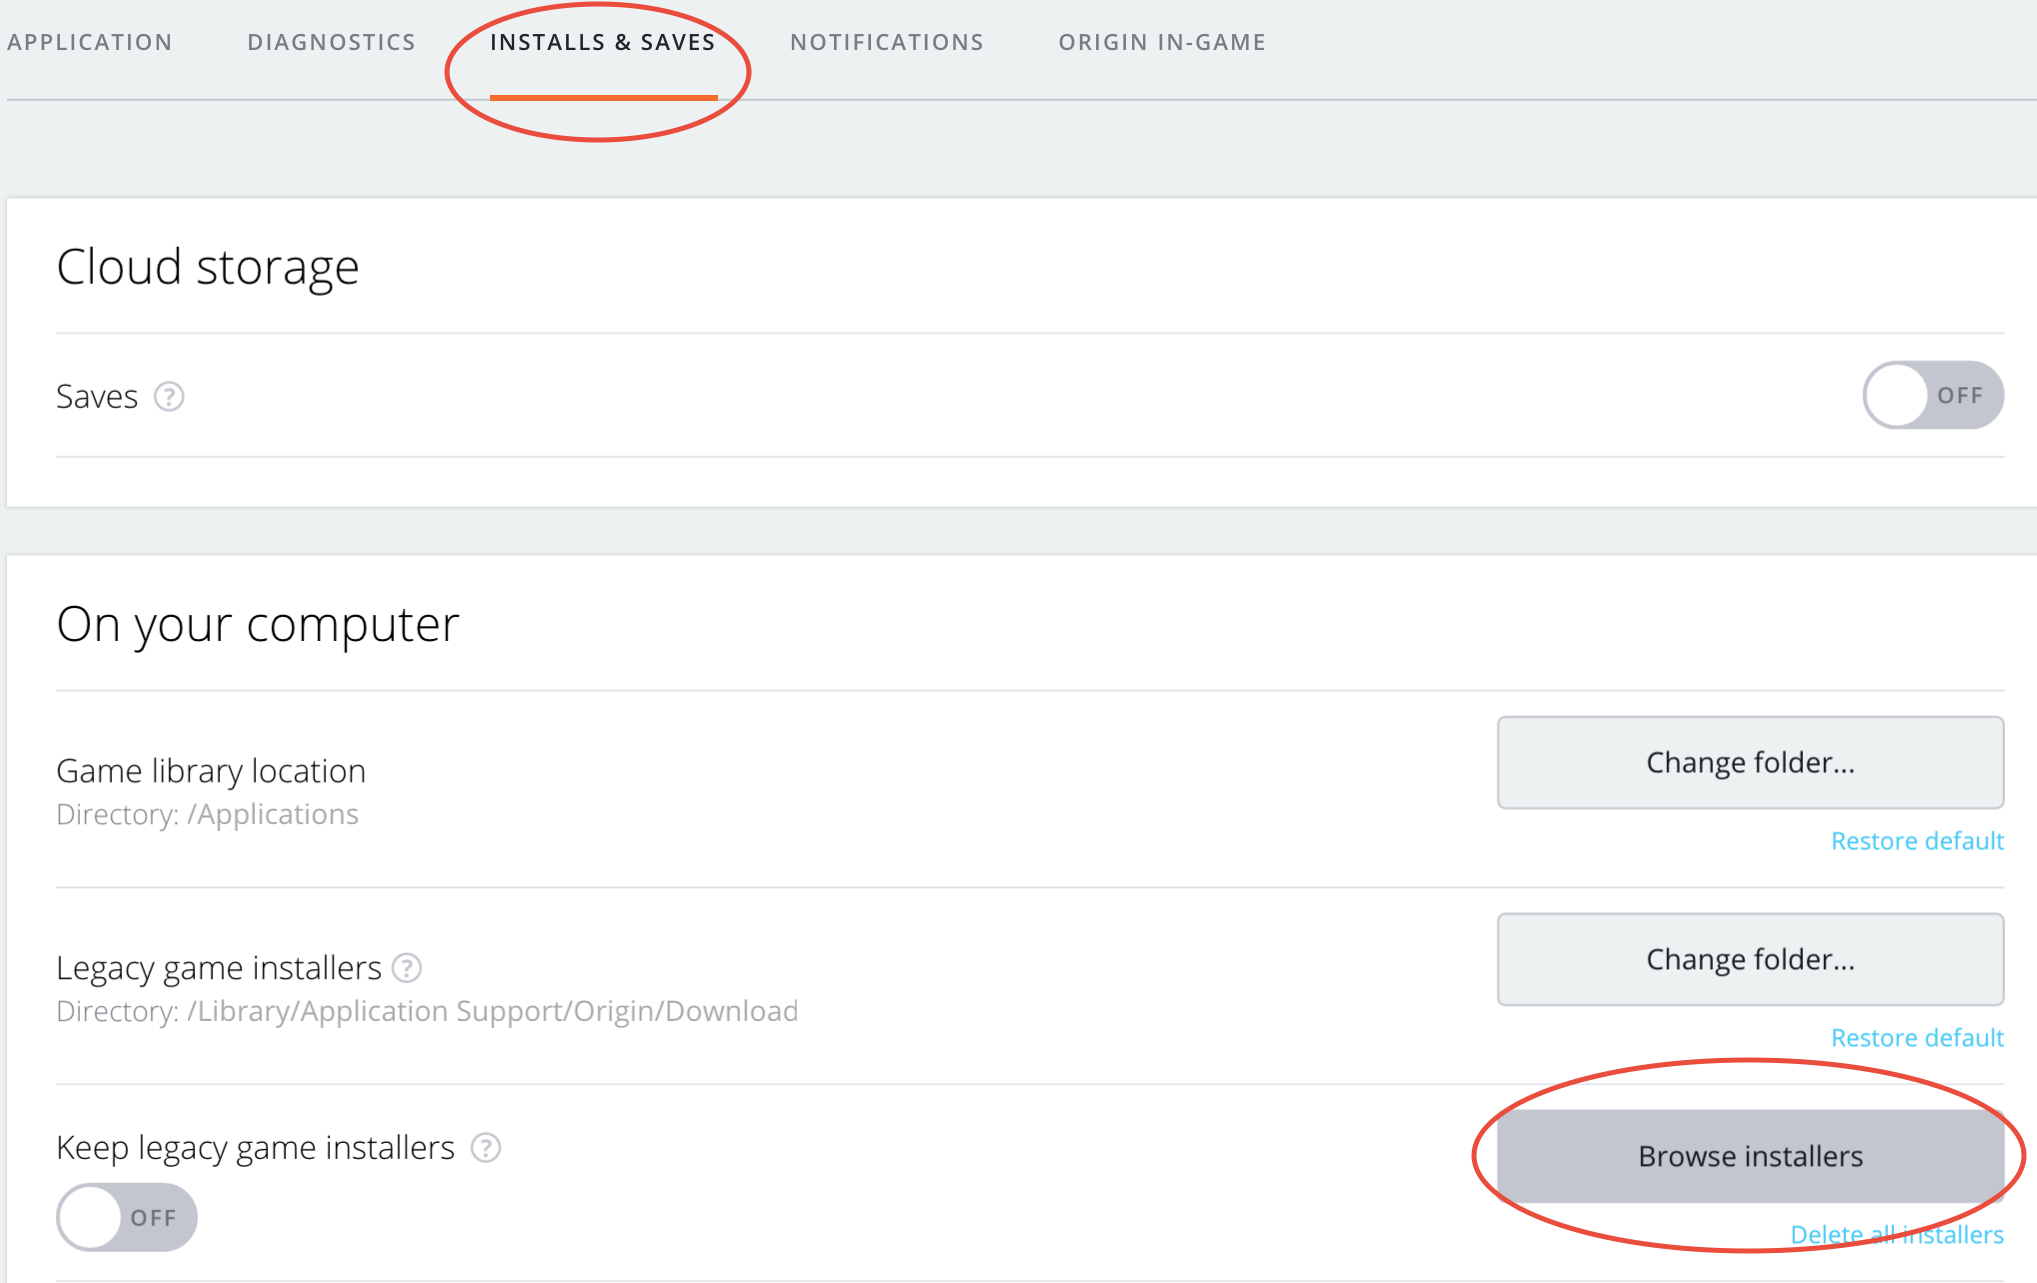2037x1283 pixels.
Task: Click the help icon next to Saves
Action: coord(169,397)
